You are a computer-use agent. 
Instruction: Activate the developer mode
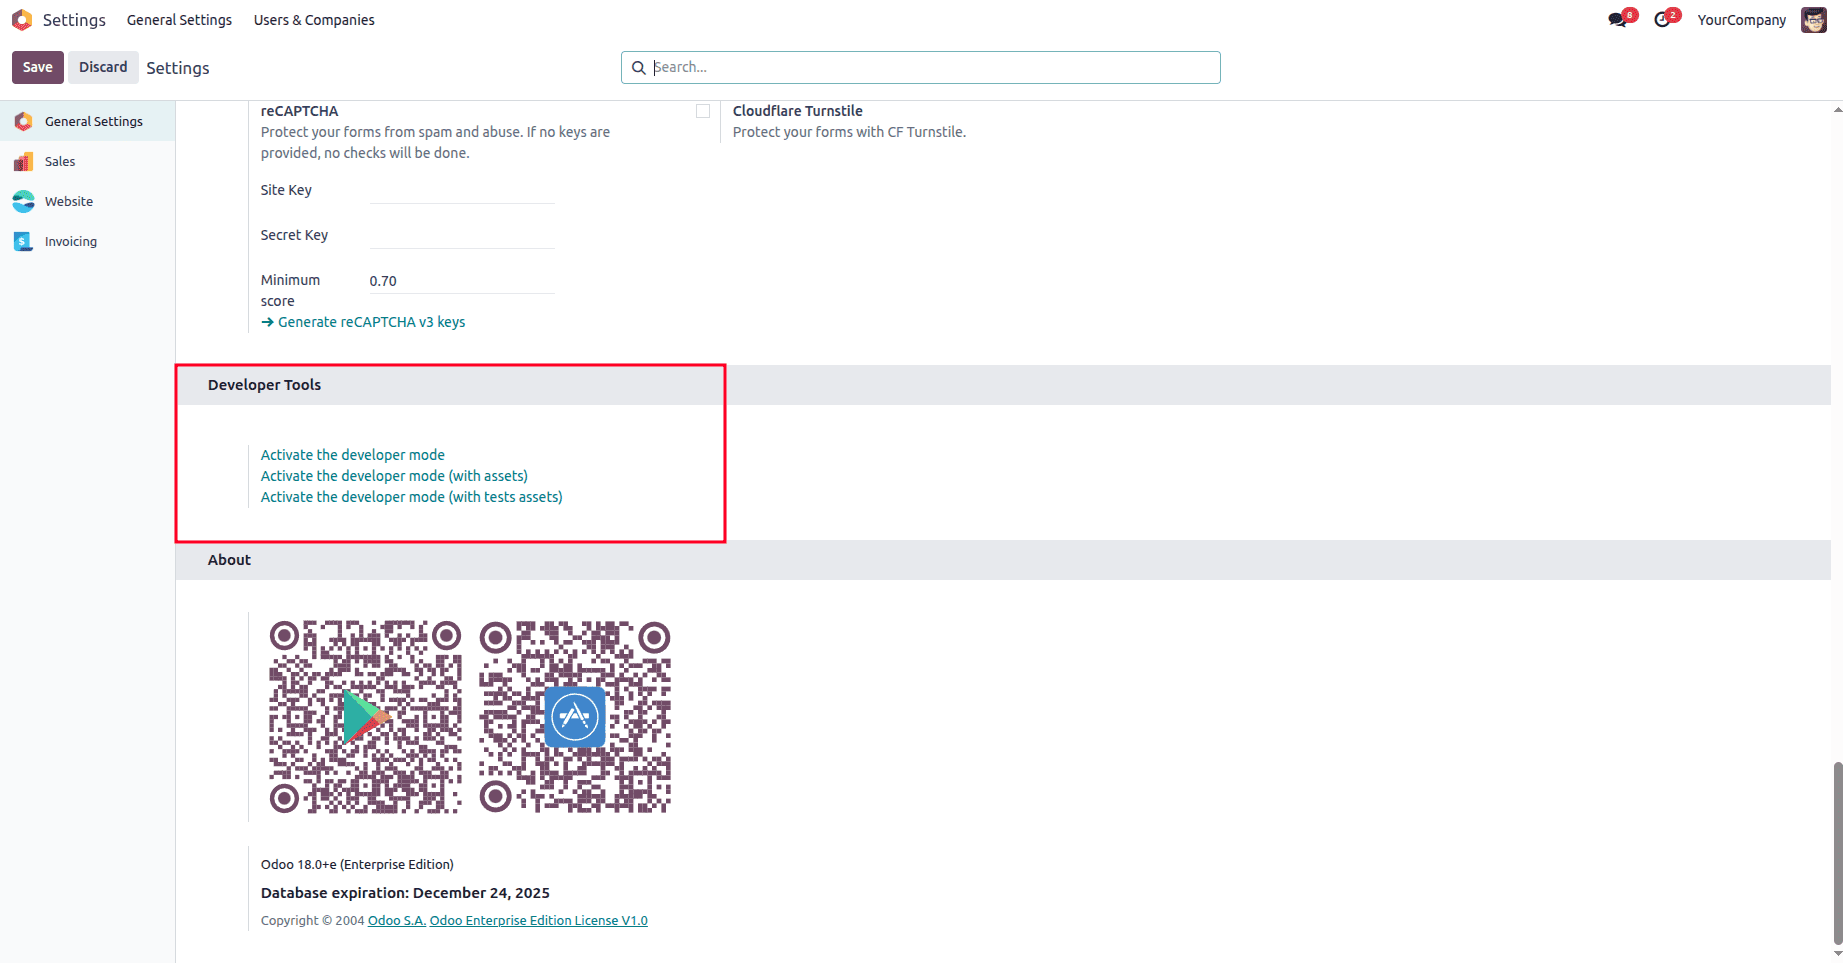tap(352, 454)
